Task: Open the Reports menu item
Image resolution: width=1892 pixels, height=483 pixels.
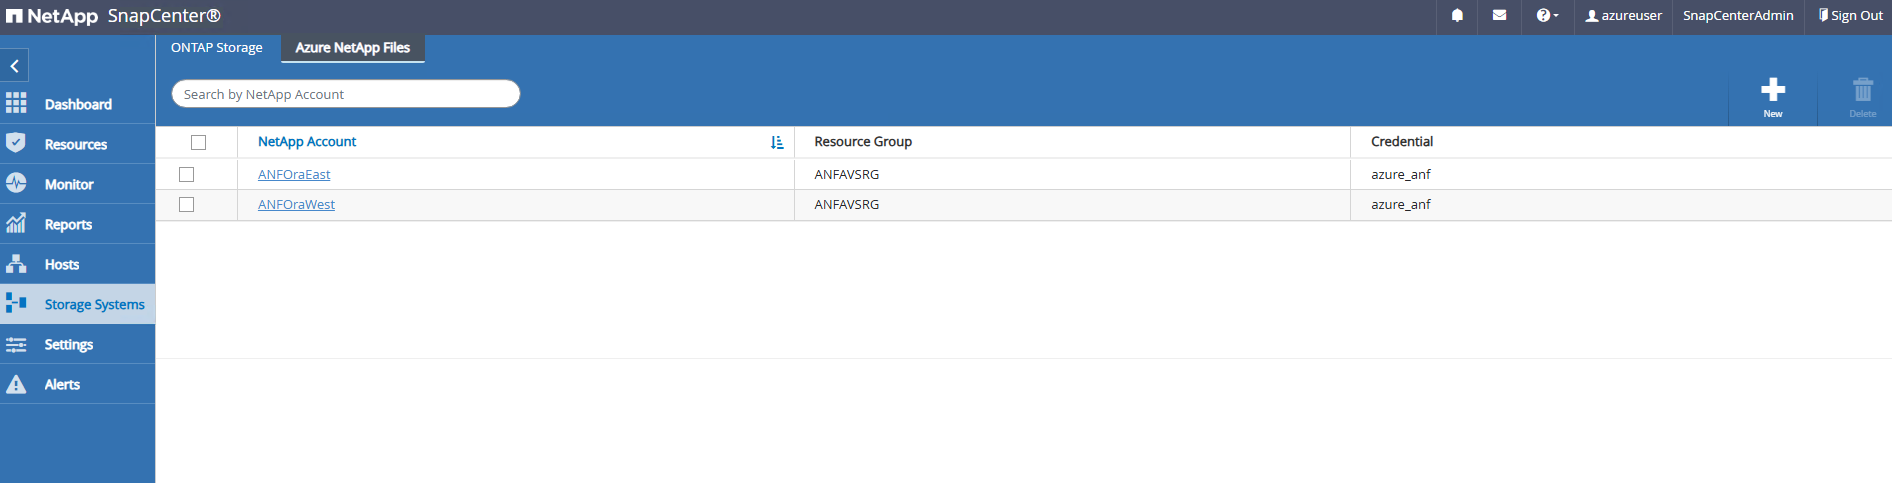Action: (68, 224)
